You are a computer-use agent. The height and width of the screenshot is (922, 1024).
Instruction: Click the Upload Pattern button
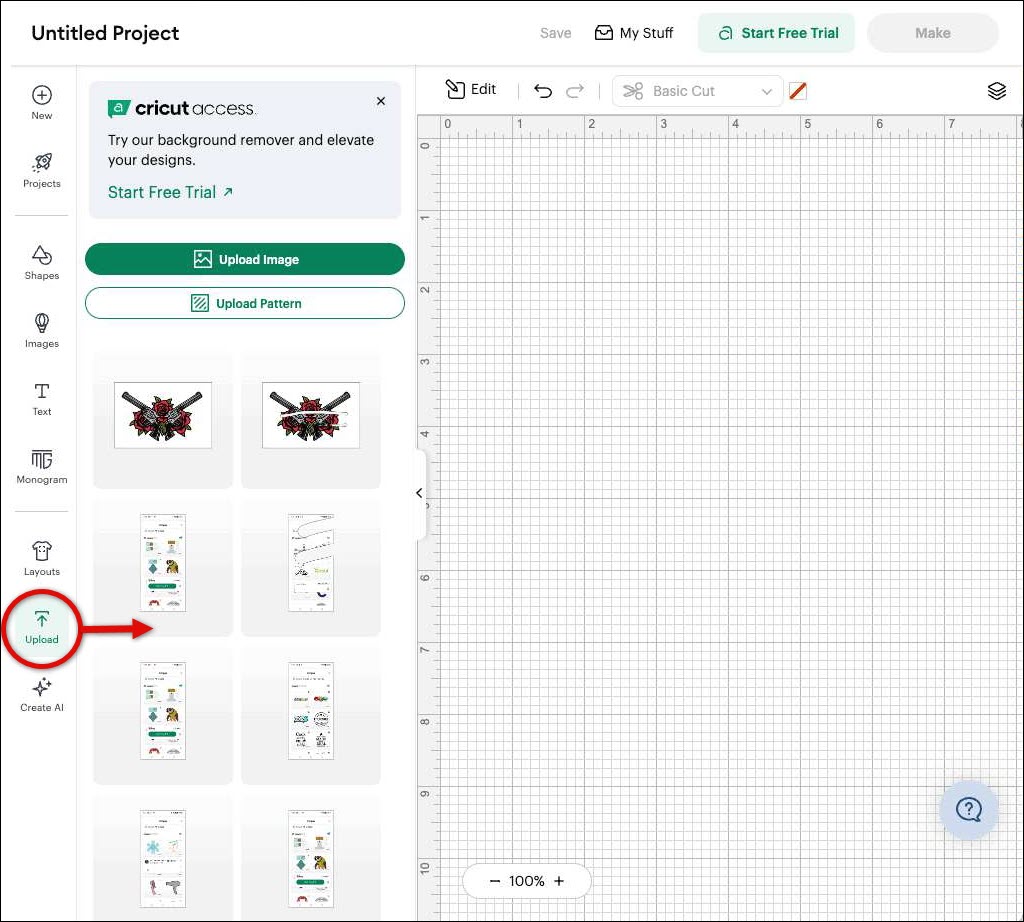pyautogui.click(x=245, y=303)
